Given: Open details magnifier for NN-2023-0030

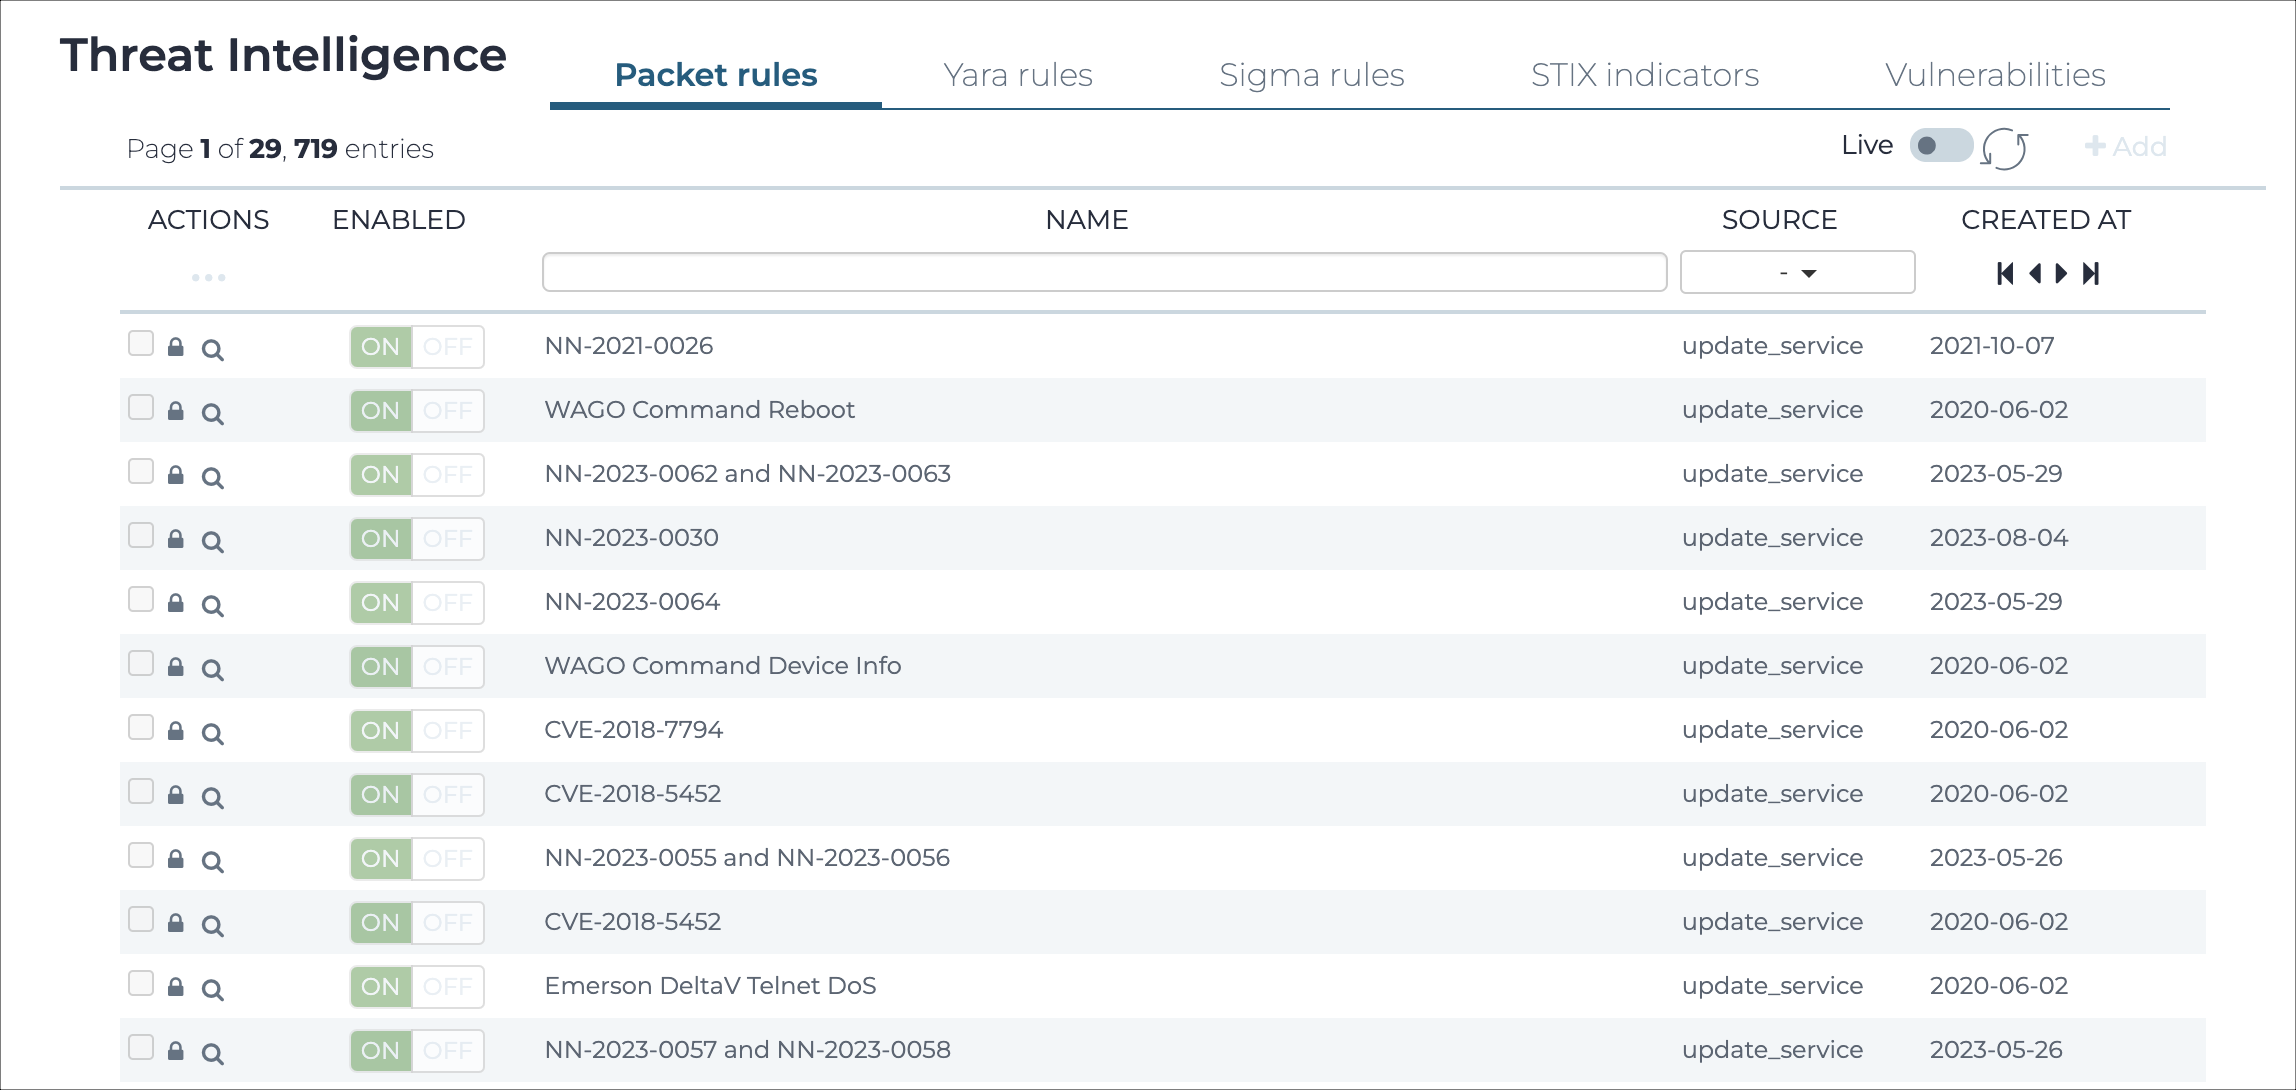Looking at the screenshot, I should click(212, 542).
